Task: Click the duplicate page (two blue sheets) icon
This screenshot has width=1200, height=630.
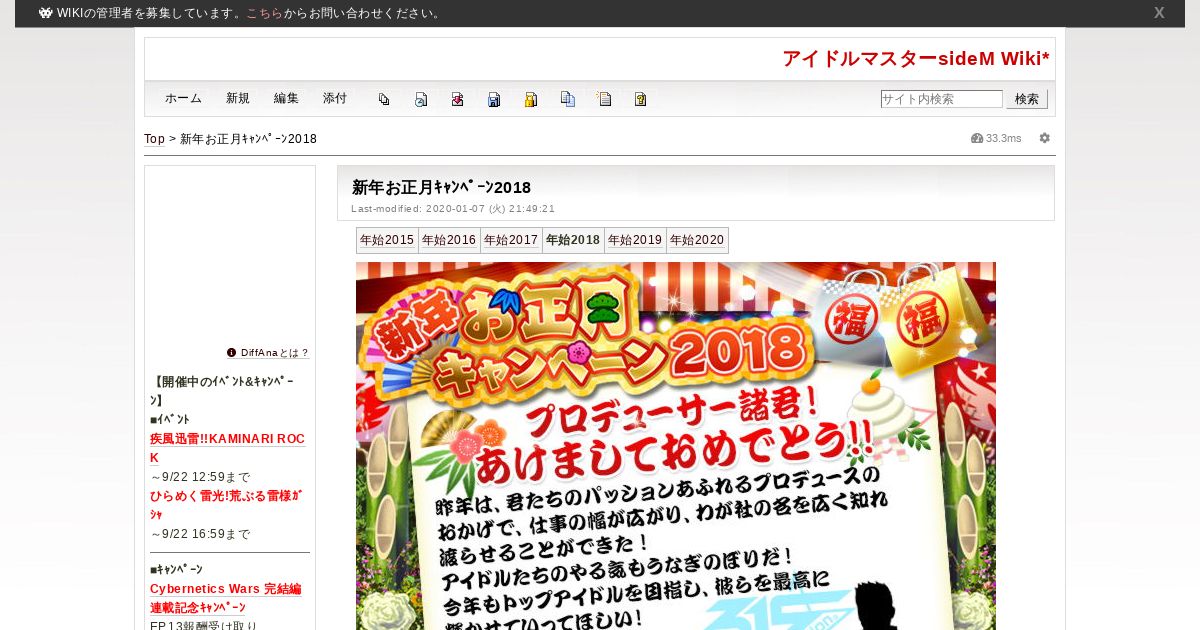Action: pos(568,99)
